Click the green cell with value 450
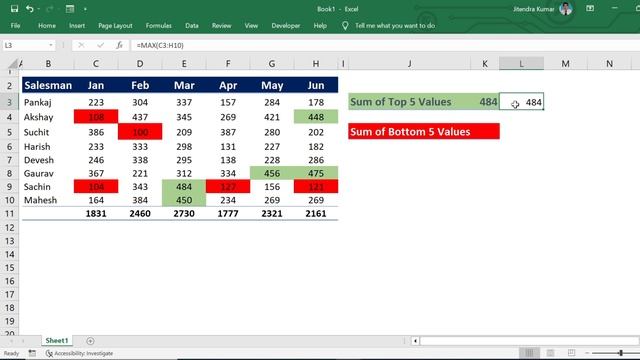This screenshot has height=360, width=640. 184,200
